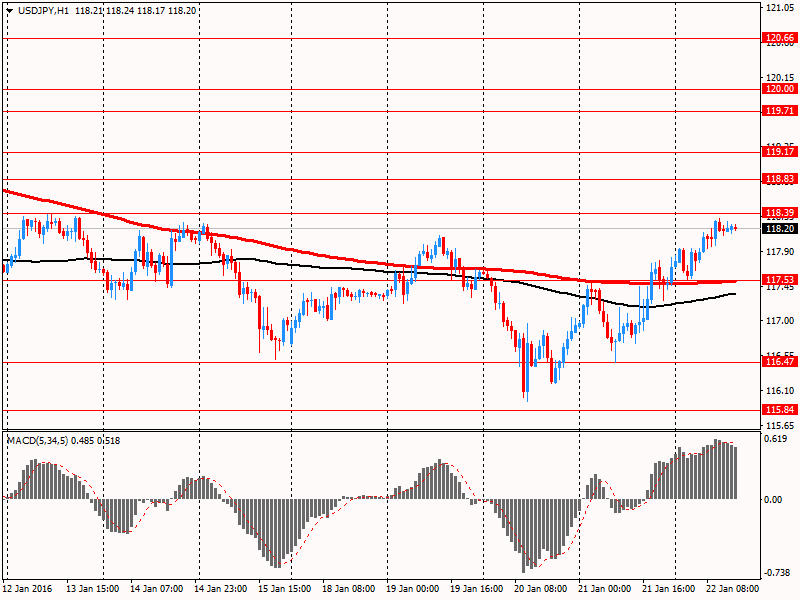Select the 20 Jan 08:00 time label
Viewport: 800px width, 600px height.
coord(543,589)
